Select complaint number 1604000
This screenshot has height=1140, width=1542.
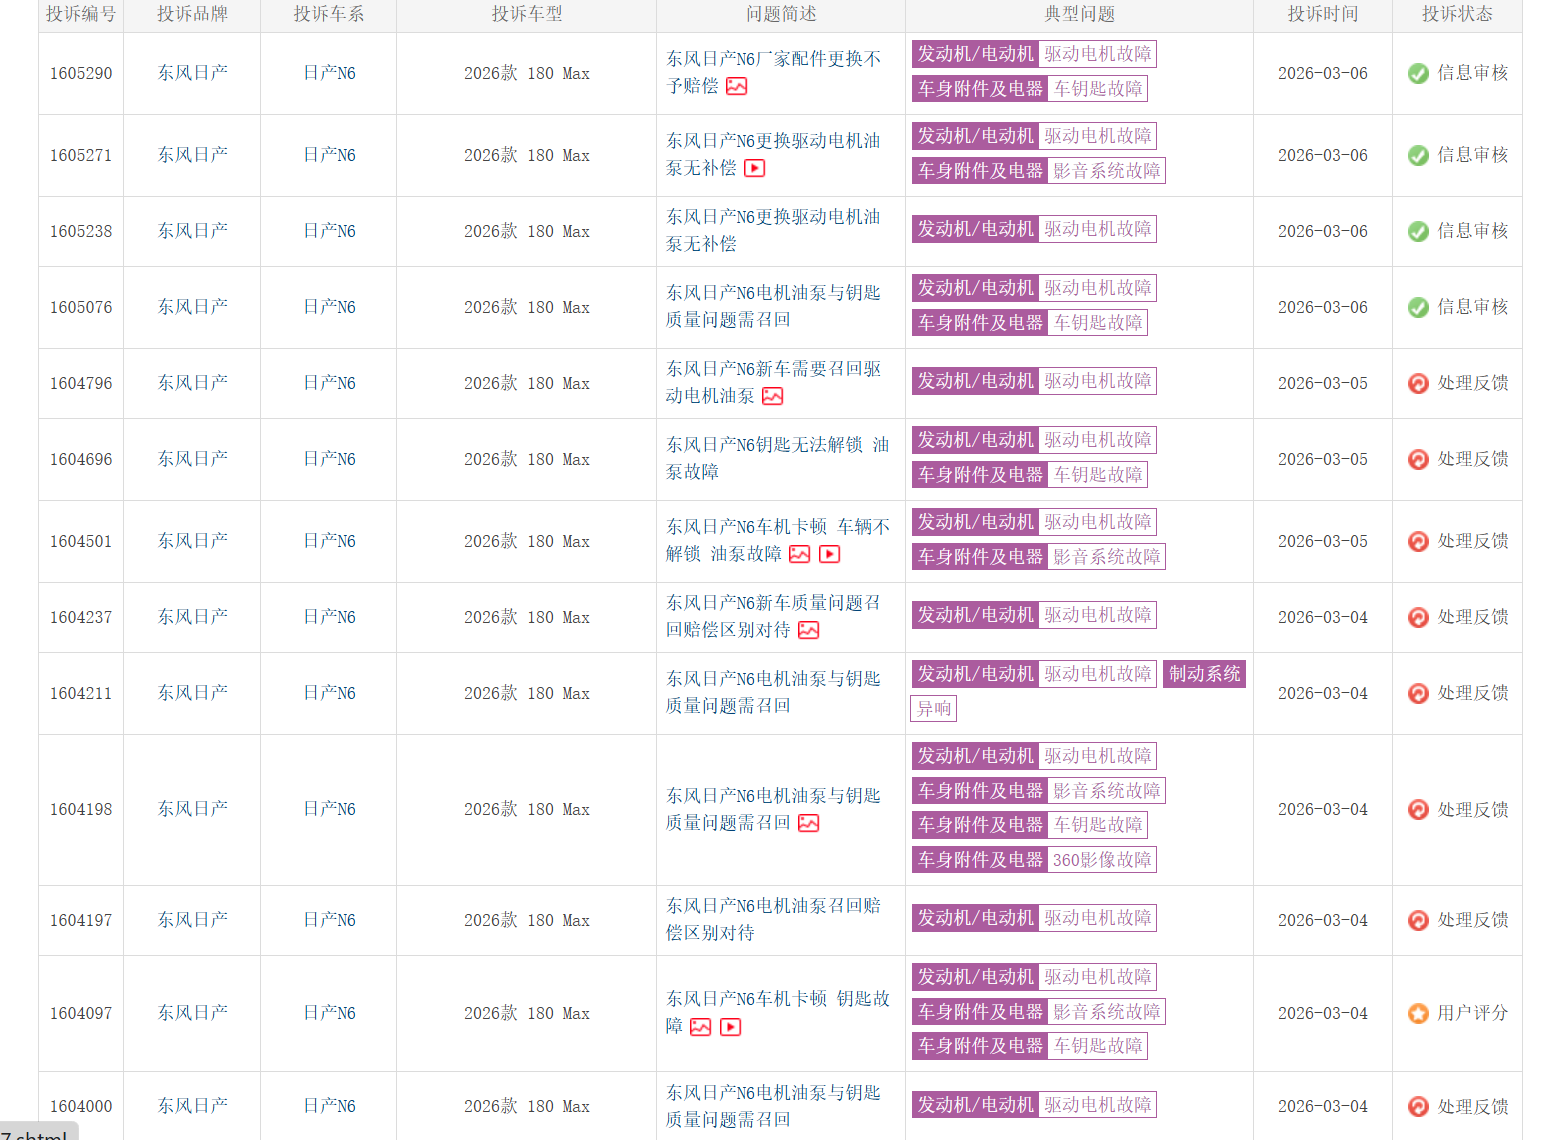(x=81, y=1106)
